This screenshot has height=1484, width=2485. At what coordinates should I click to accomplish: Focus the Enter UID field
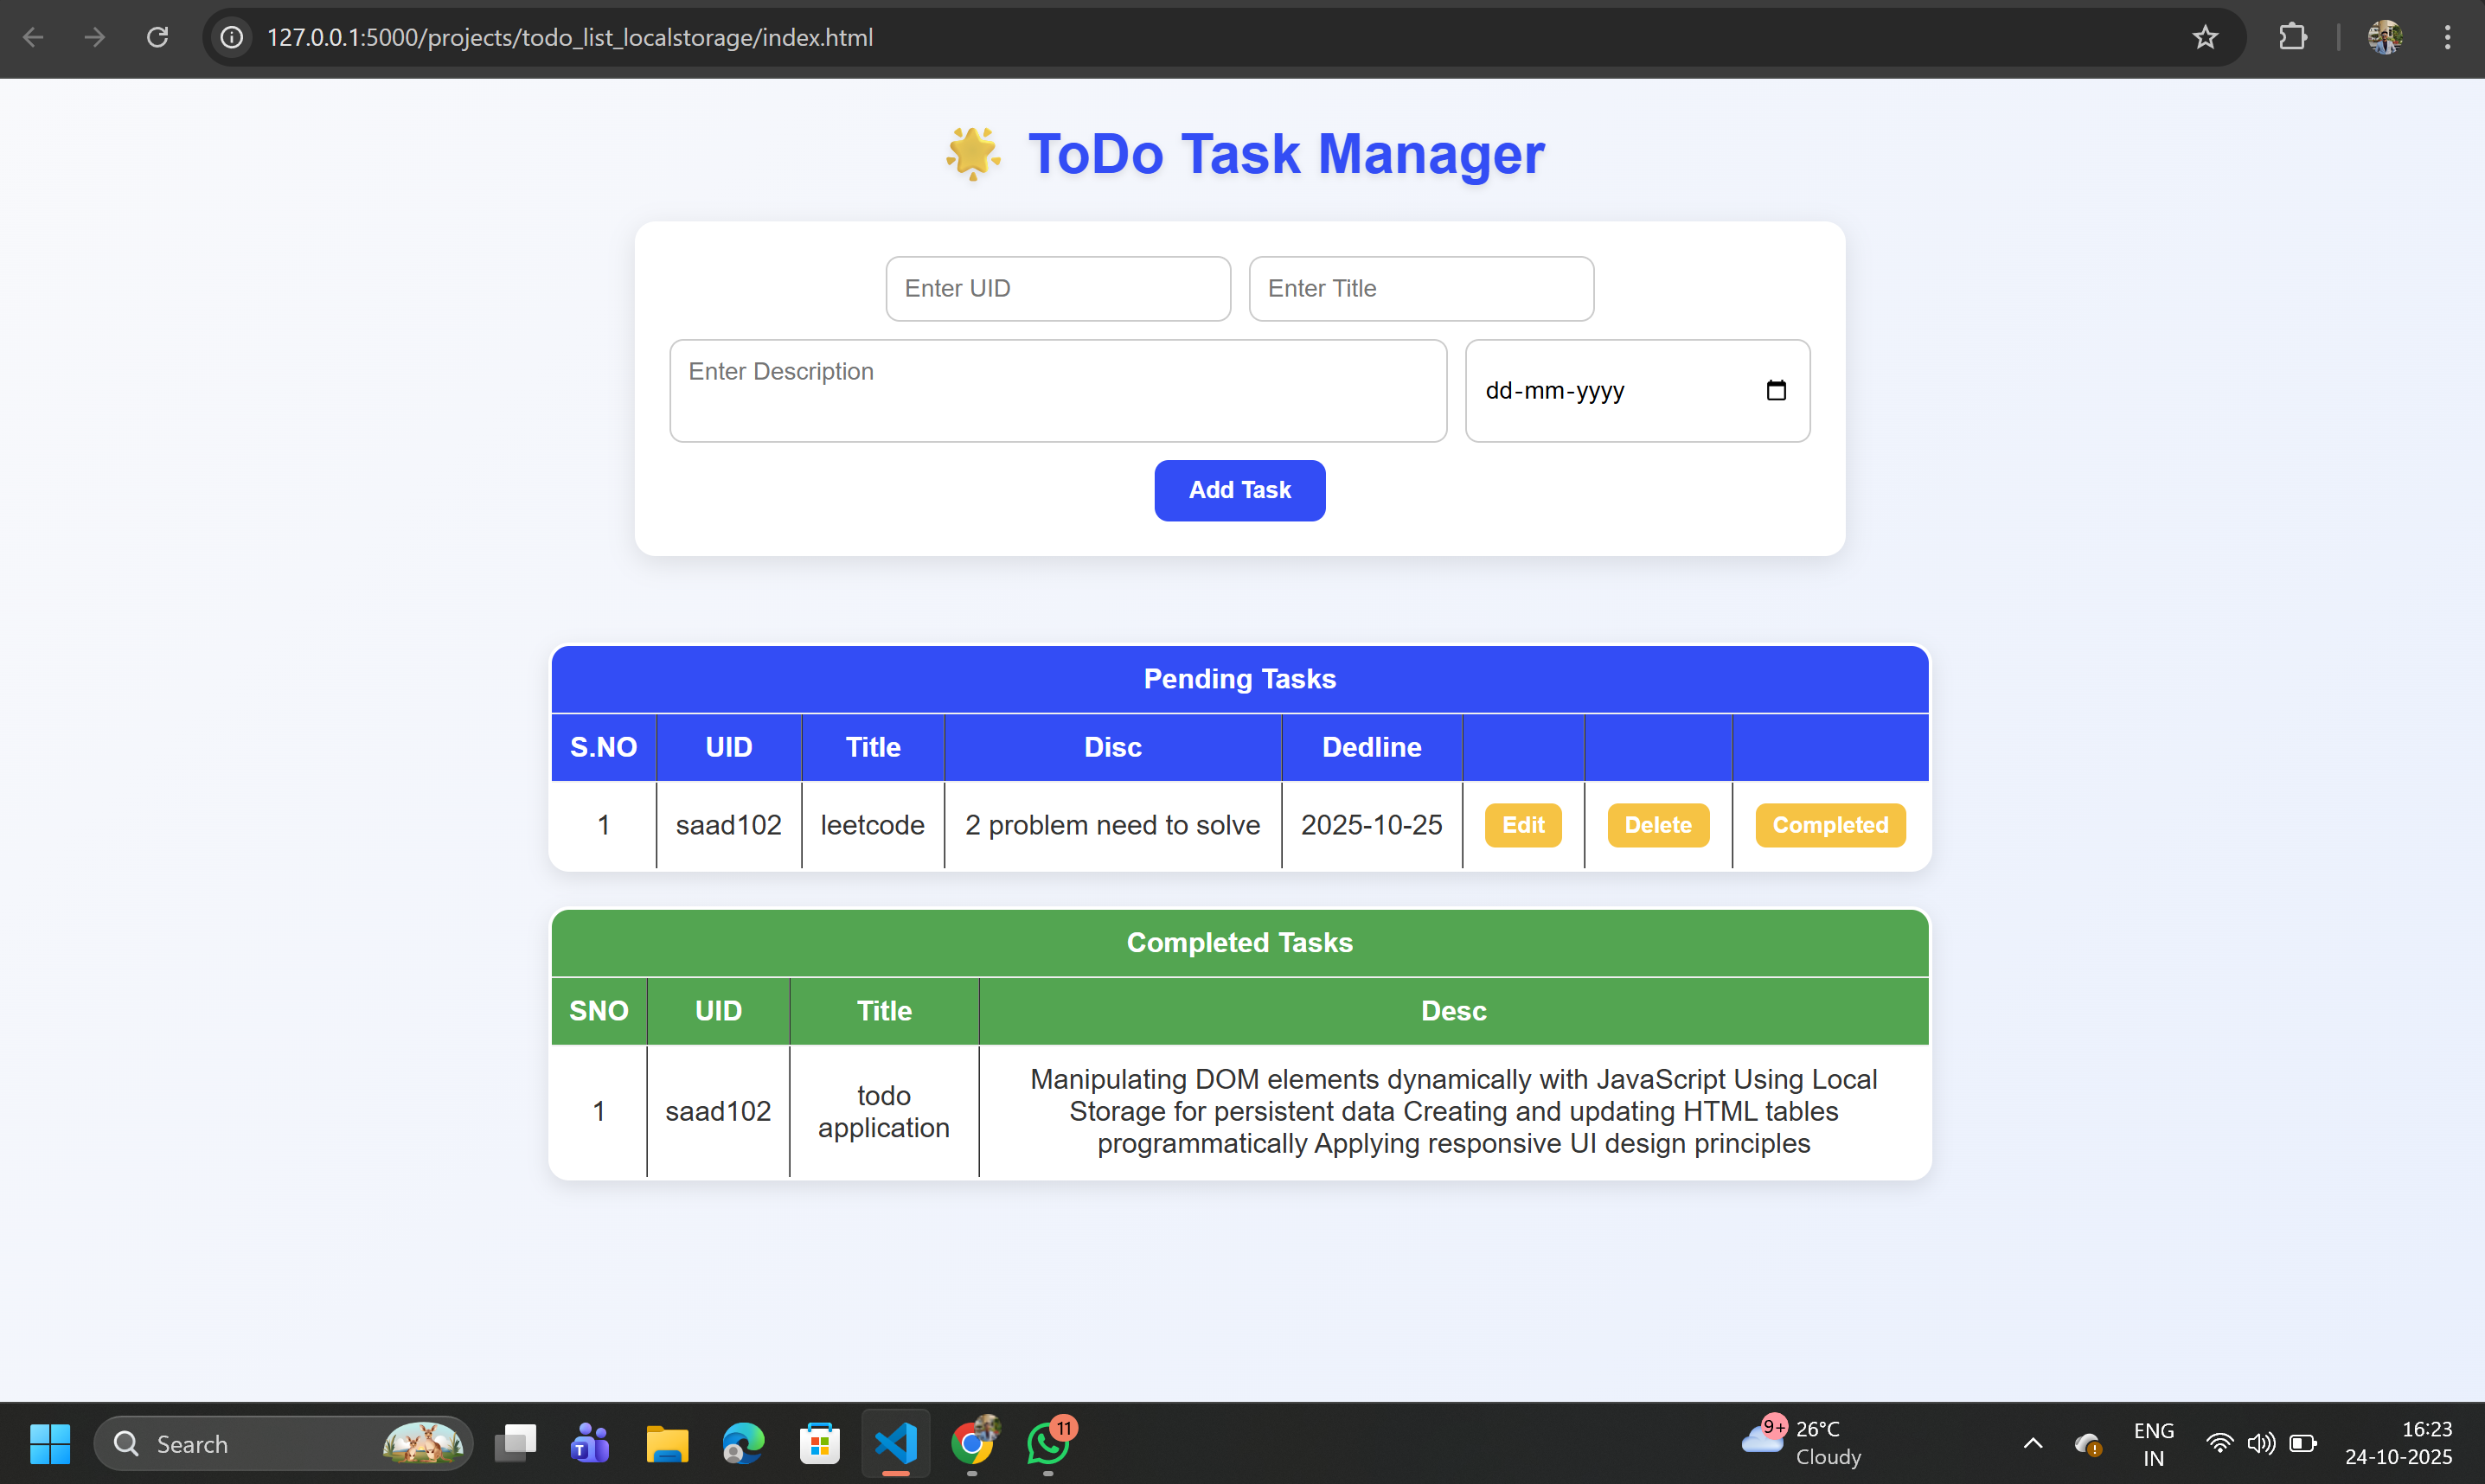(1057, 289)
